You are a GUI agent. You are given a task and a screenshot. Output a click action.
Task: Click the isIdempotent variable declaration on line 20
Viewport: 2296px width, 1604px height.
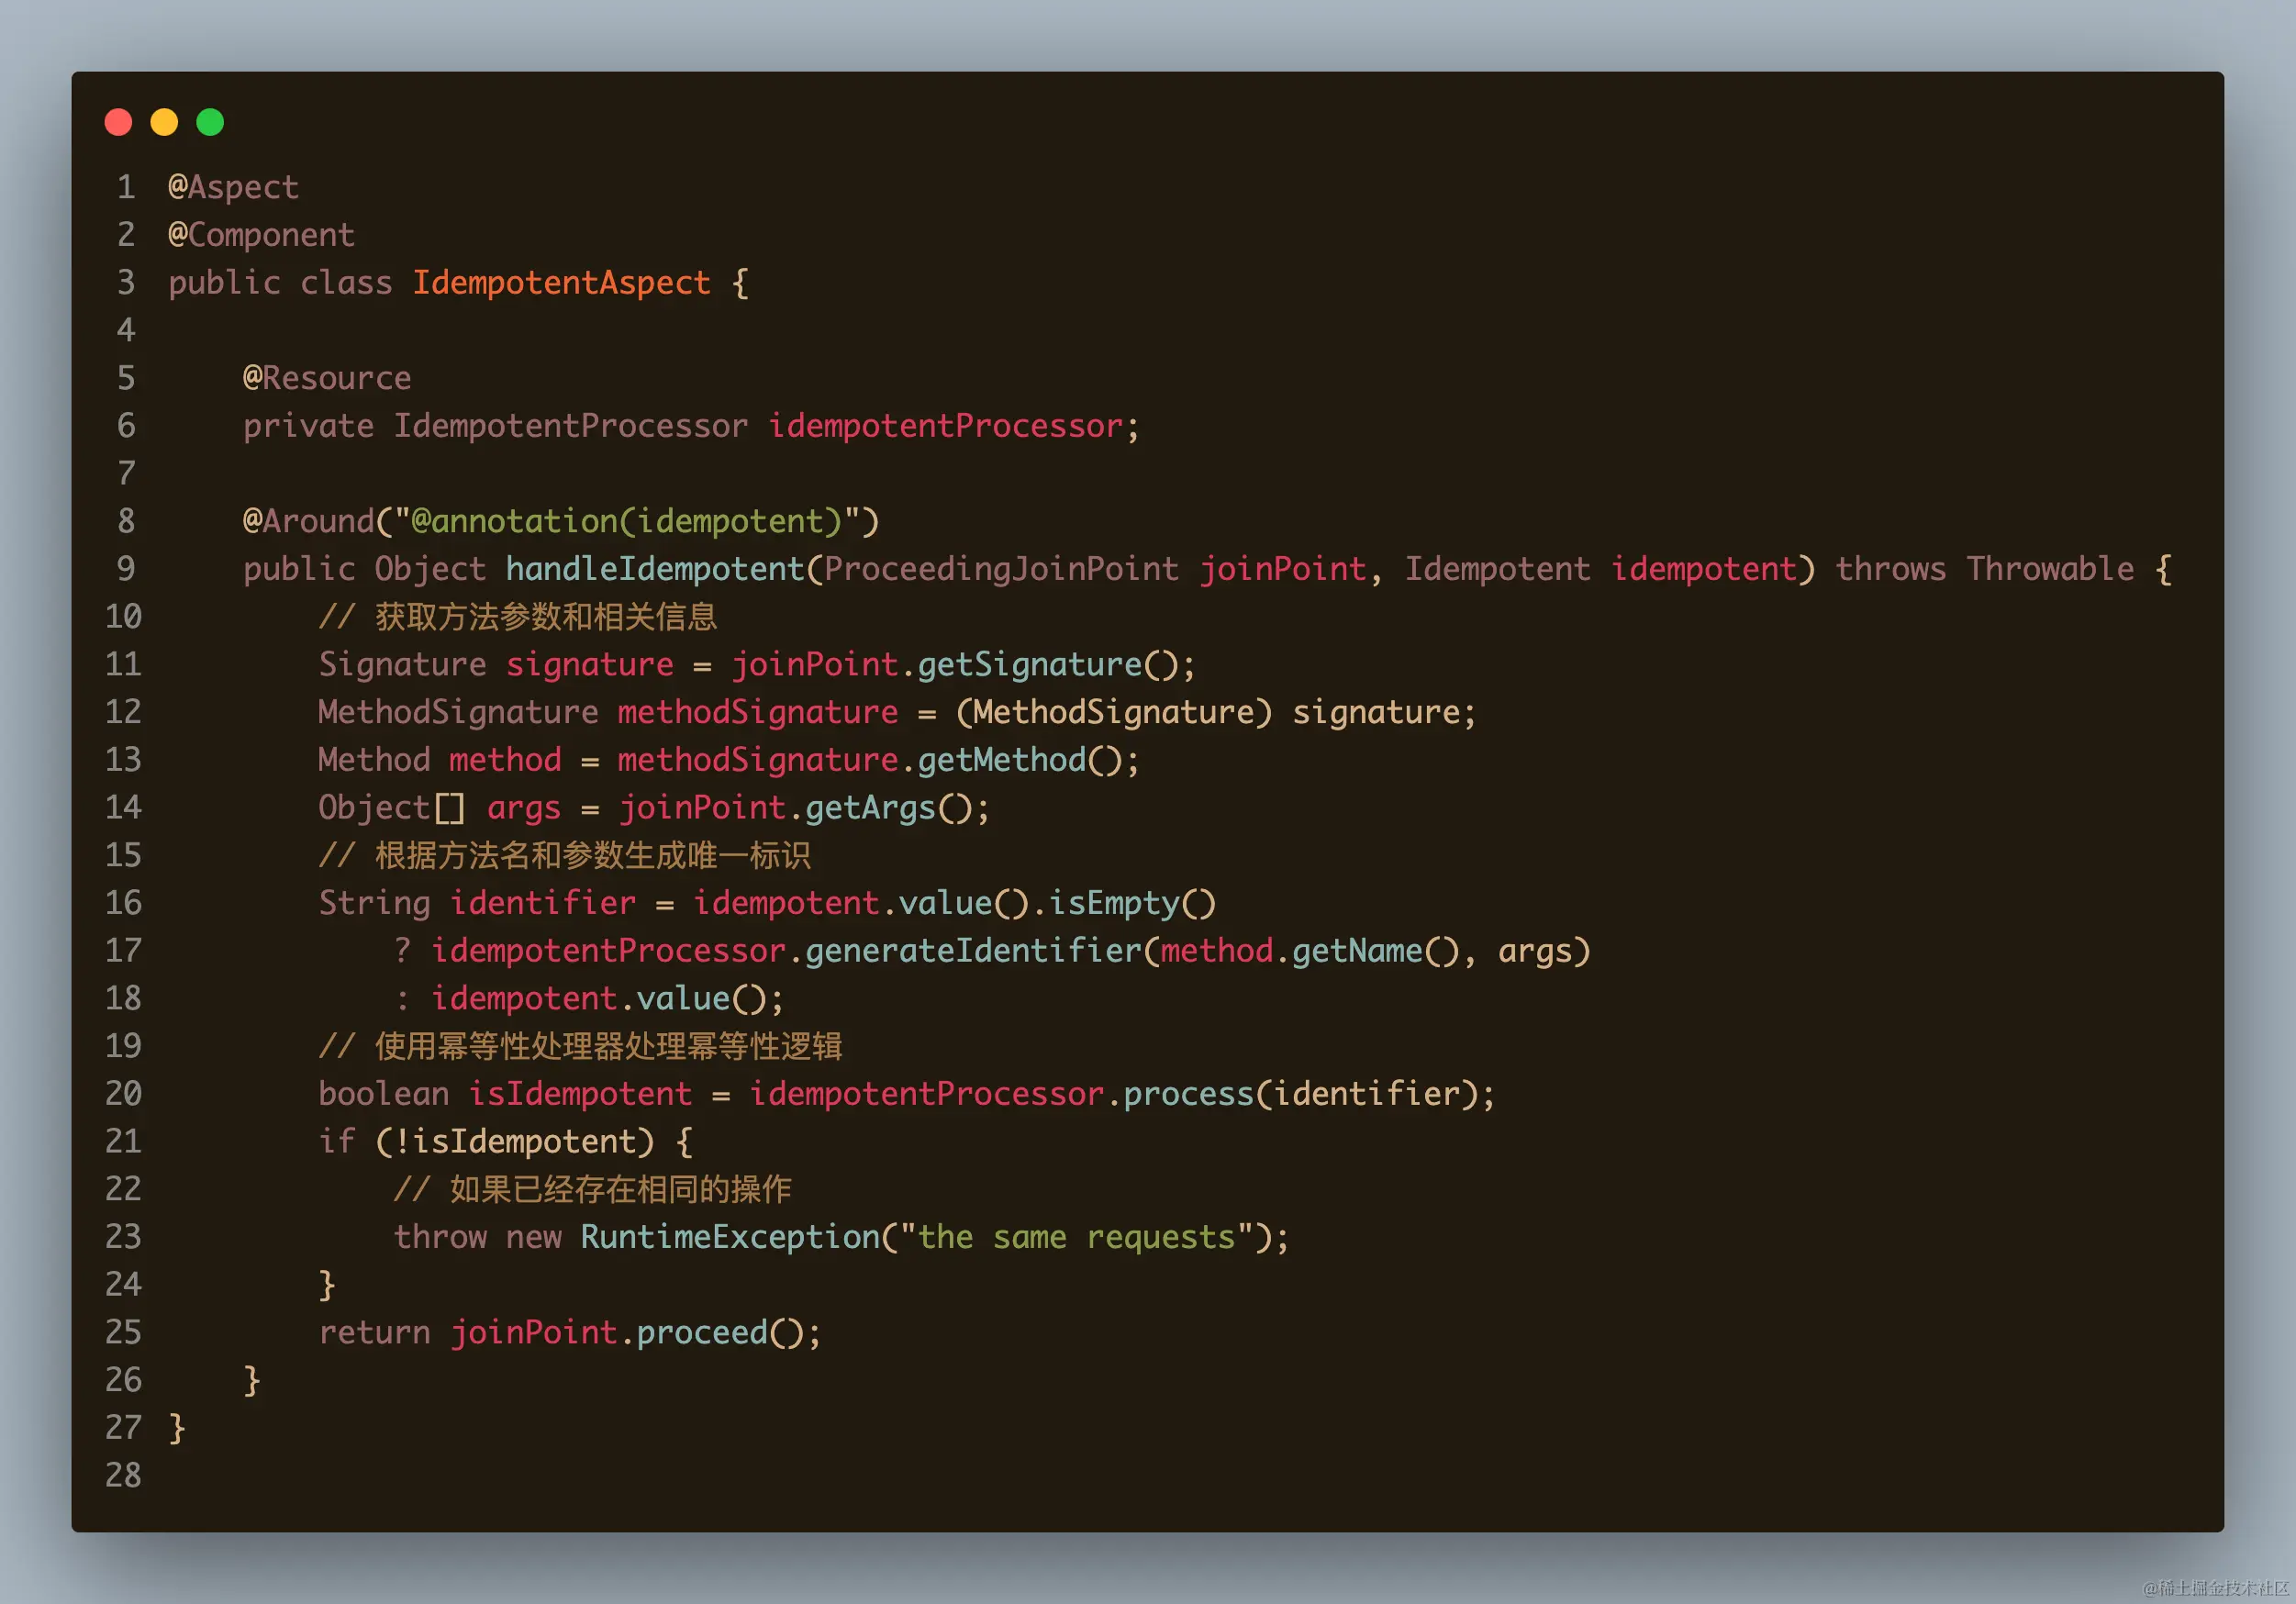[x=580, y=1094]
